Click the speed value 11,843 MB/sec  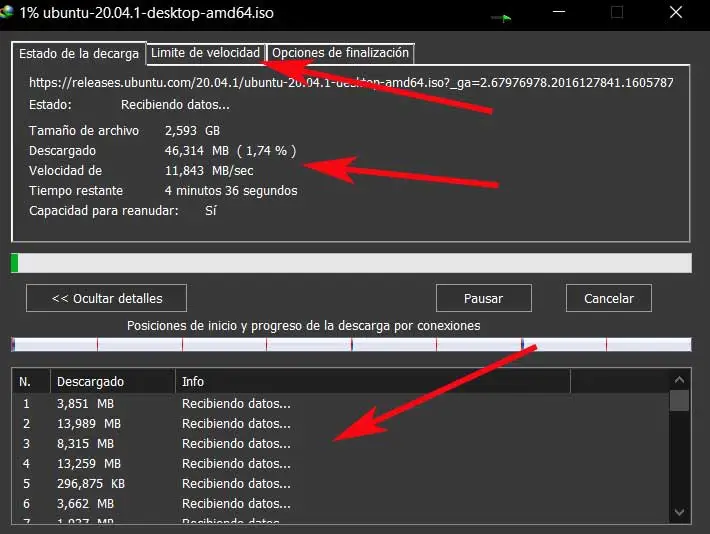(209, 170)
